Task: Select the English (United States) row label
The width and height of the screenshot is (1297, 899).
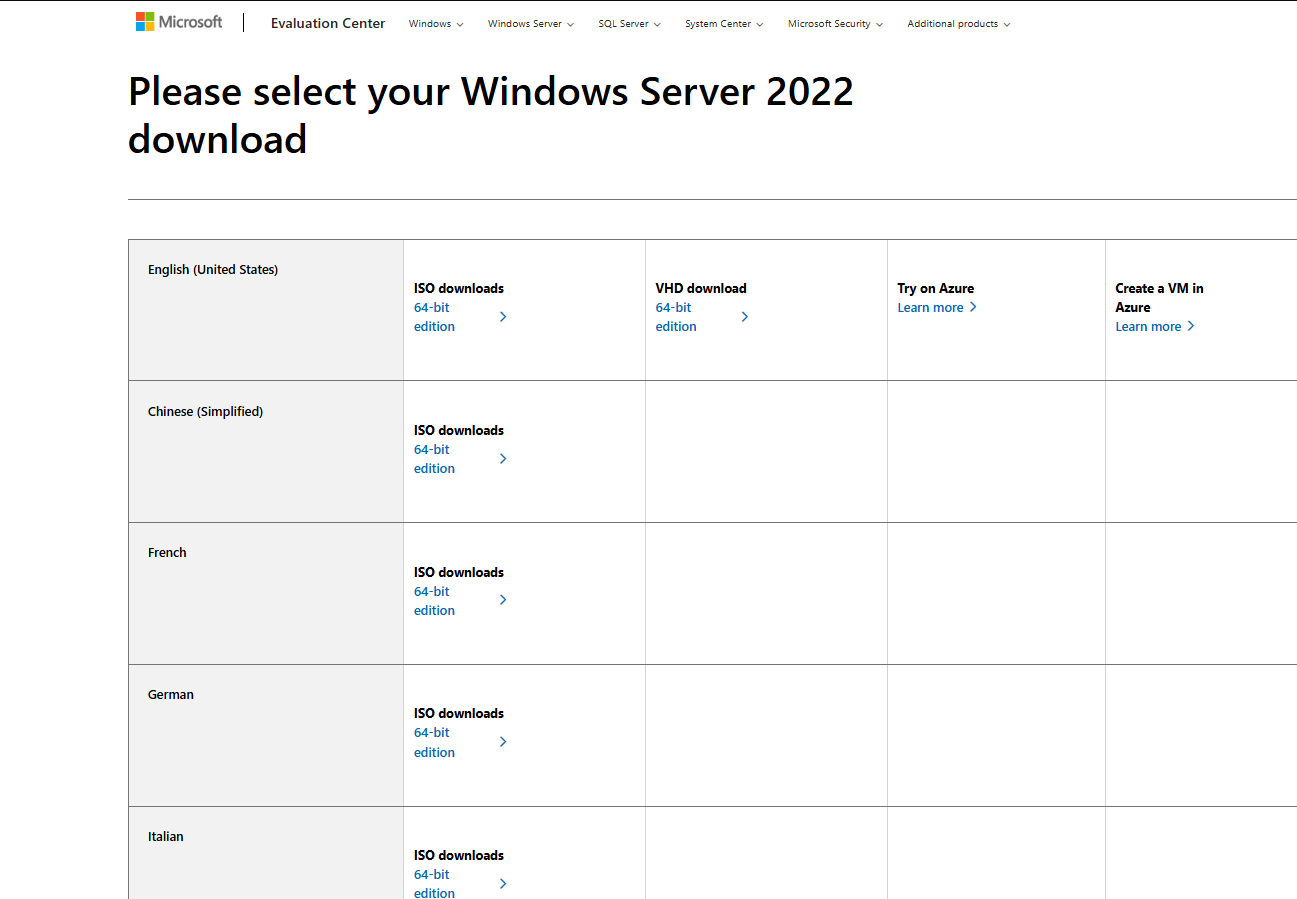Action: (213, 270)
